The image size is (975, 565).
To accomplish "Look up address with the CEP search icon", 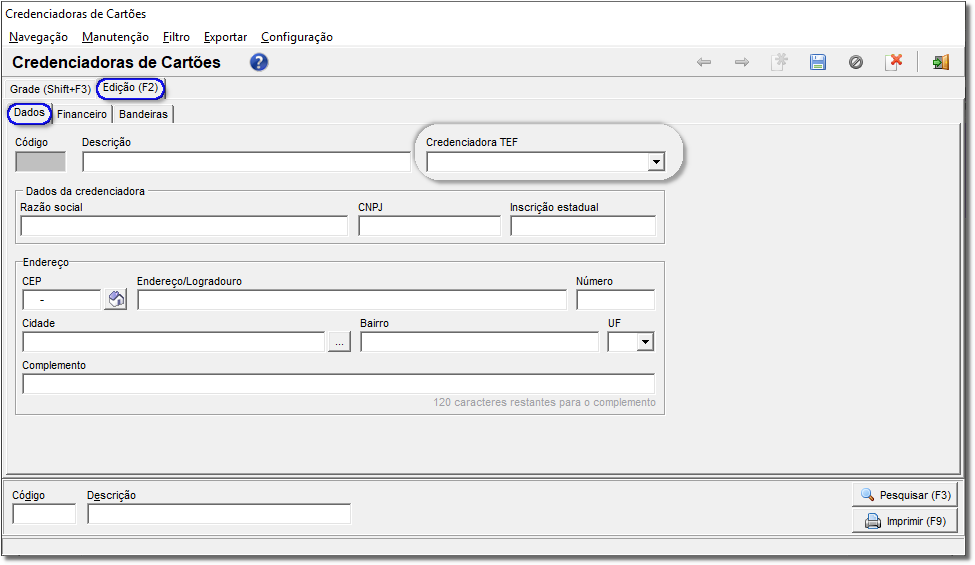I will [116, 300].
